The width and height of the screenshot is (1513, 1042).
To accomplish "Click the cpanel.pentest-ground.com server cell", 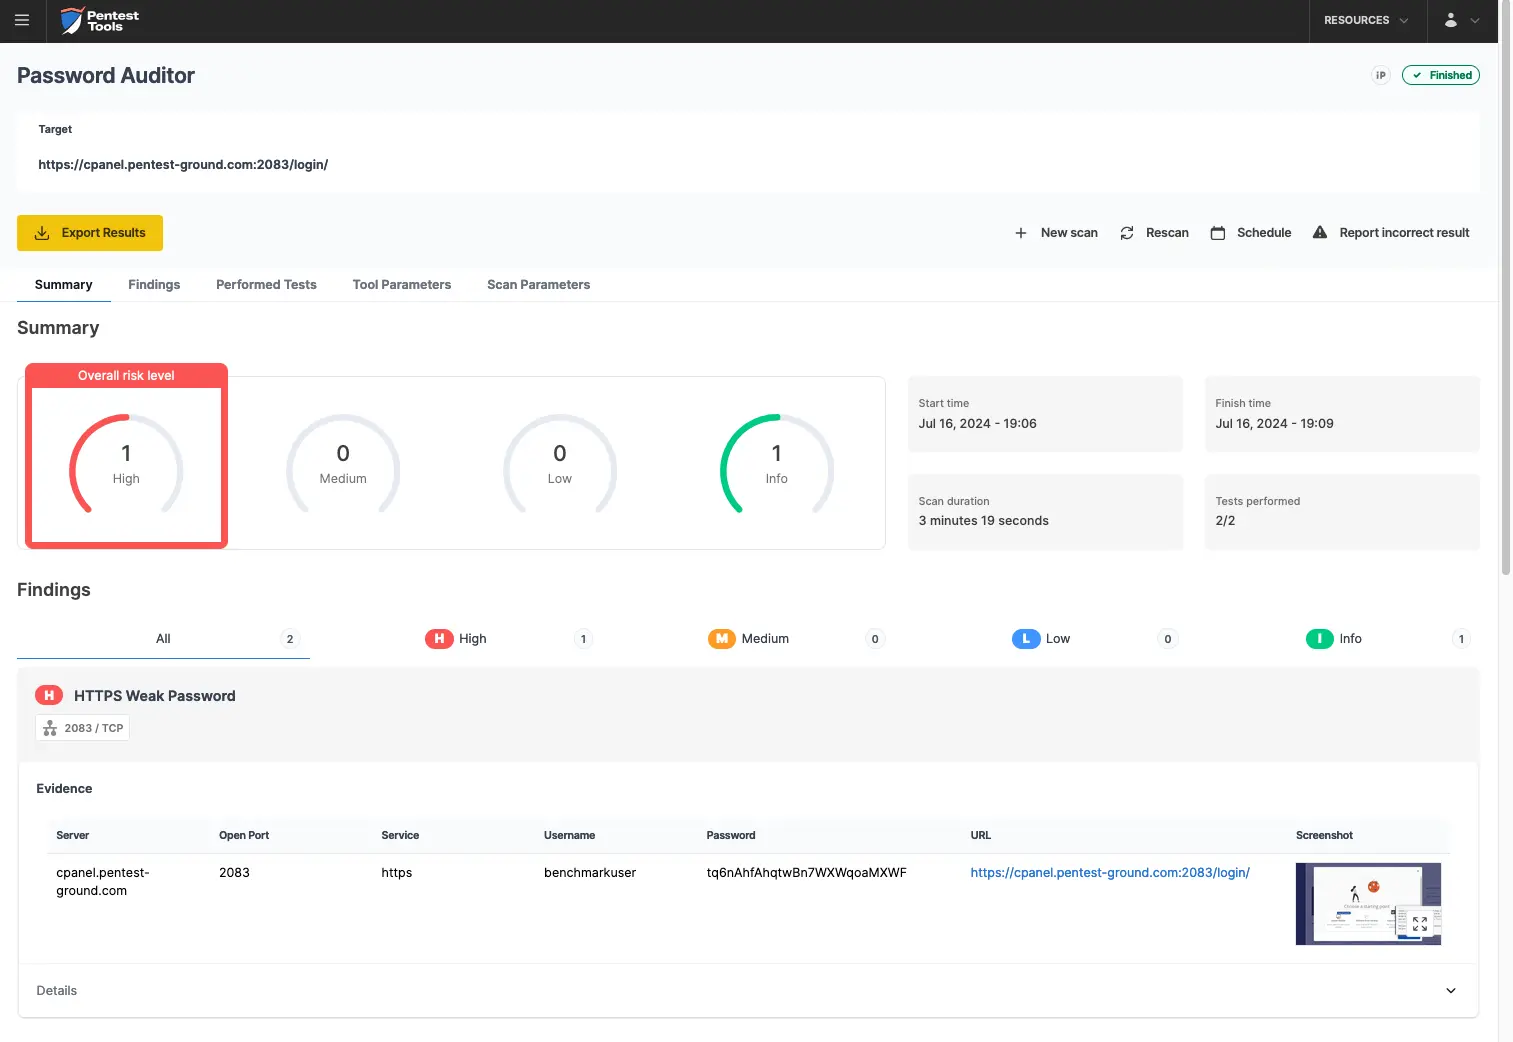I will click(102, 882).
